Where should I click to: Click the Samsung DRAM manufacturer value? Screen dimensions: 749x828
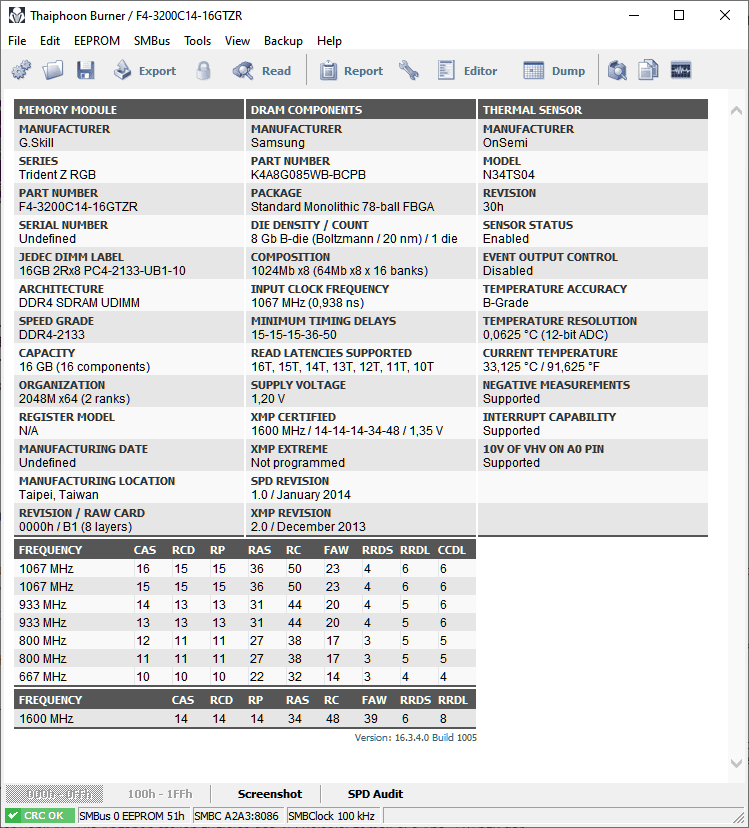pyautogui.click(x=278, y=143)
